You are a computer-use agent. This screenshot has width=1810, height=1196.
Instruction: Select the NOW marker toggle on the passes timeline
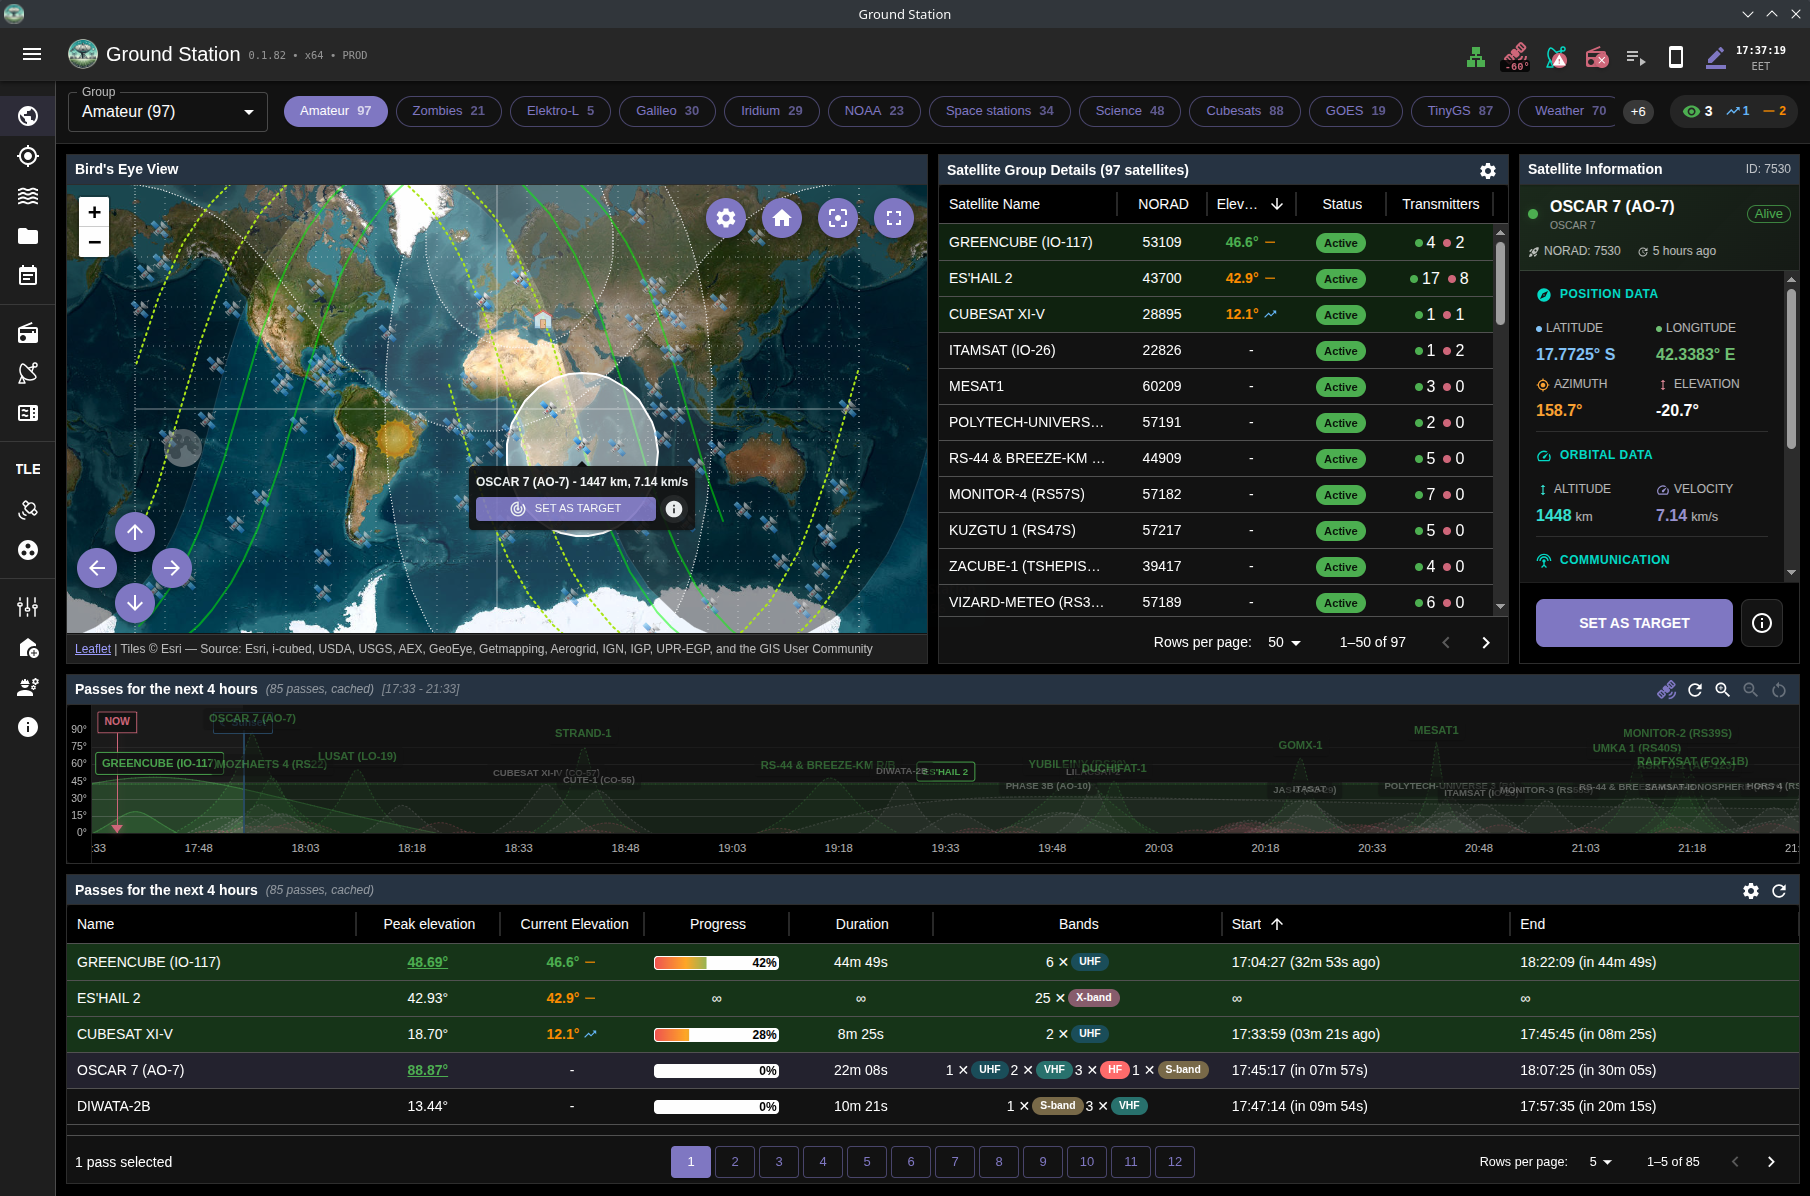tap(117, 721)
